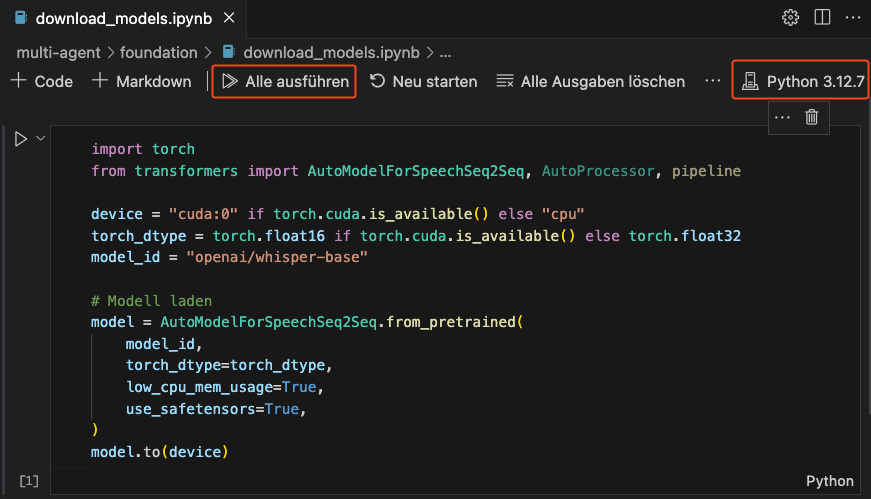This screenshot has height=499, width=871.
Task: Change cell language via Python label
Action: 830,481
